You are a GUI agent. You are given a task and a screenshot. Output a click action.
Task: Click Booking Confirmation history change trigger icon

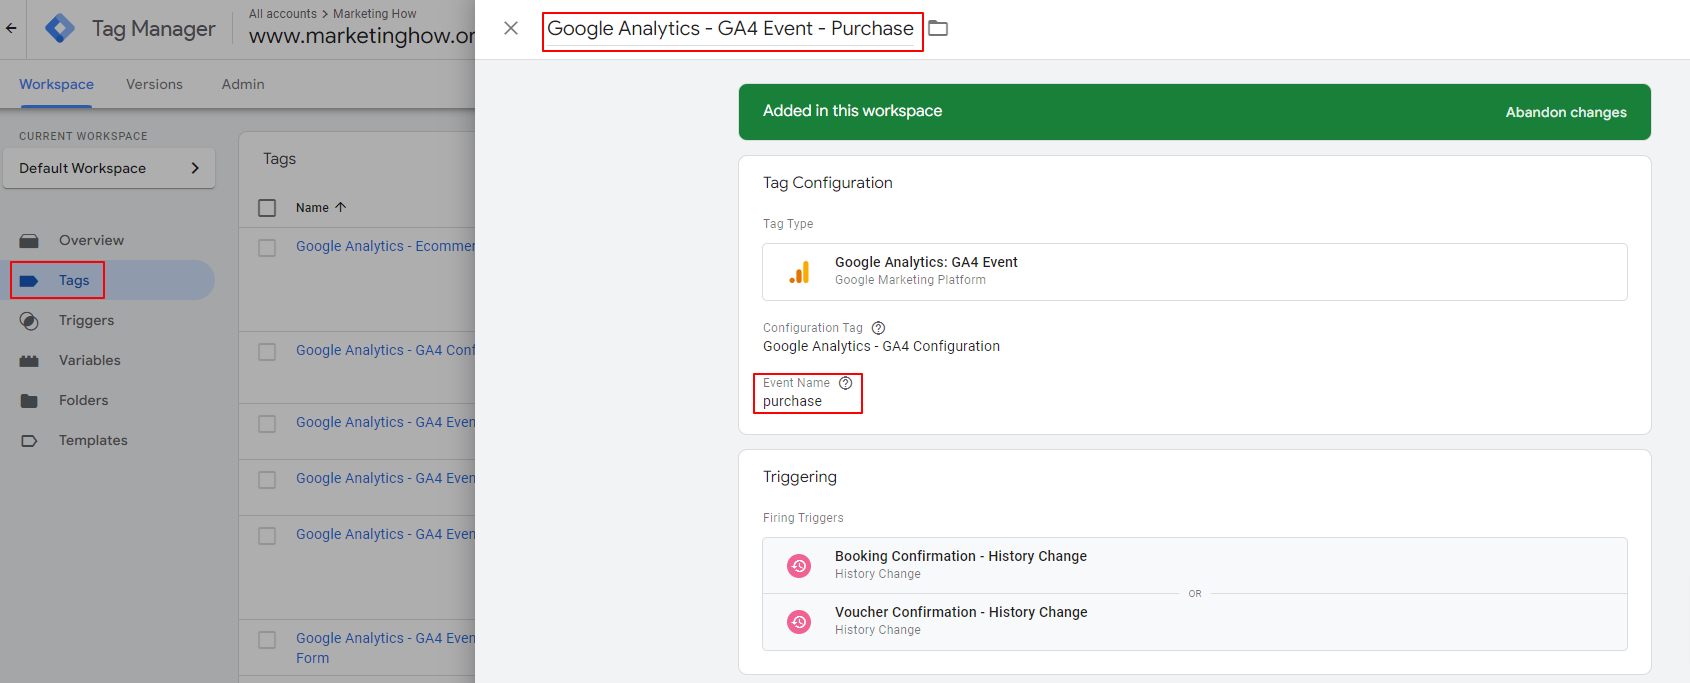coord(799,566)
